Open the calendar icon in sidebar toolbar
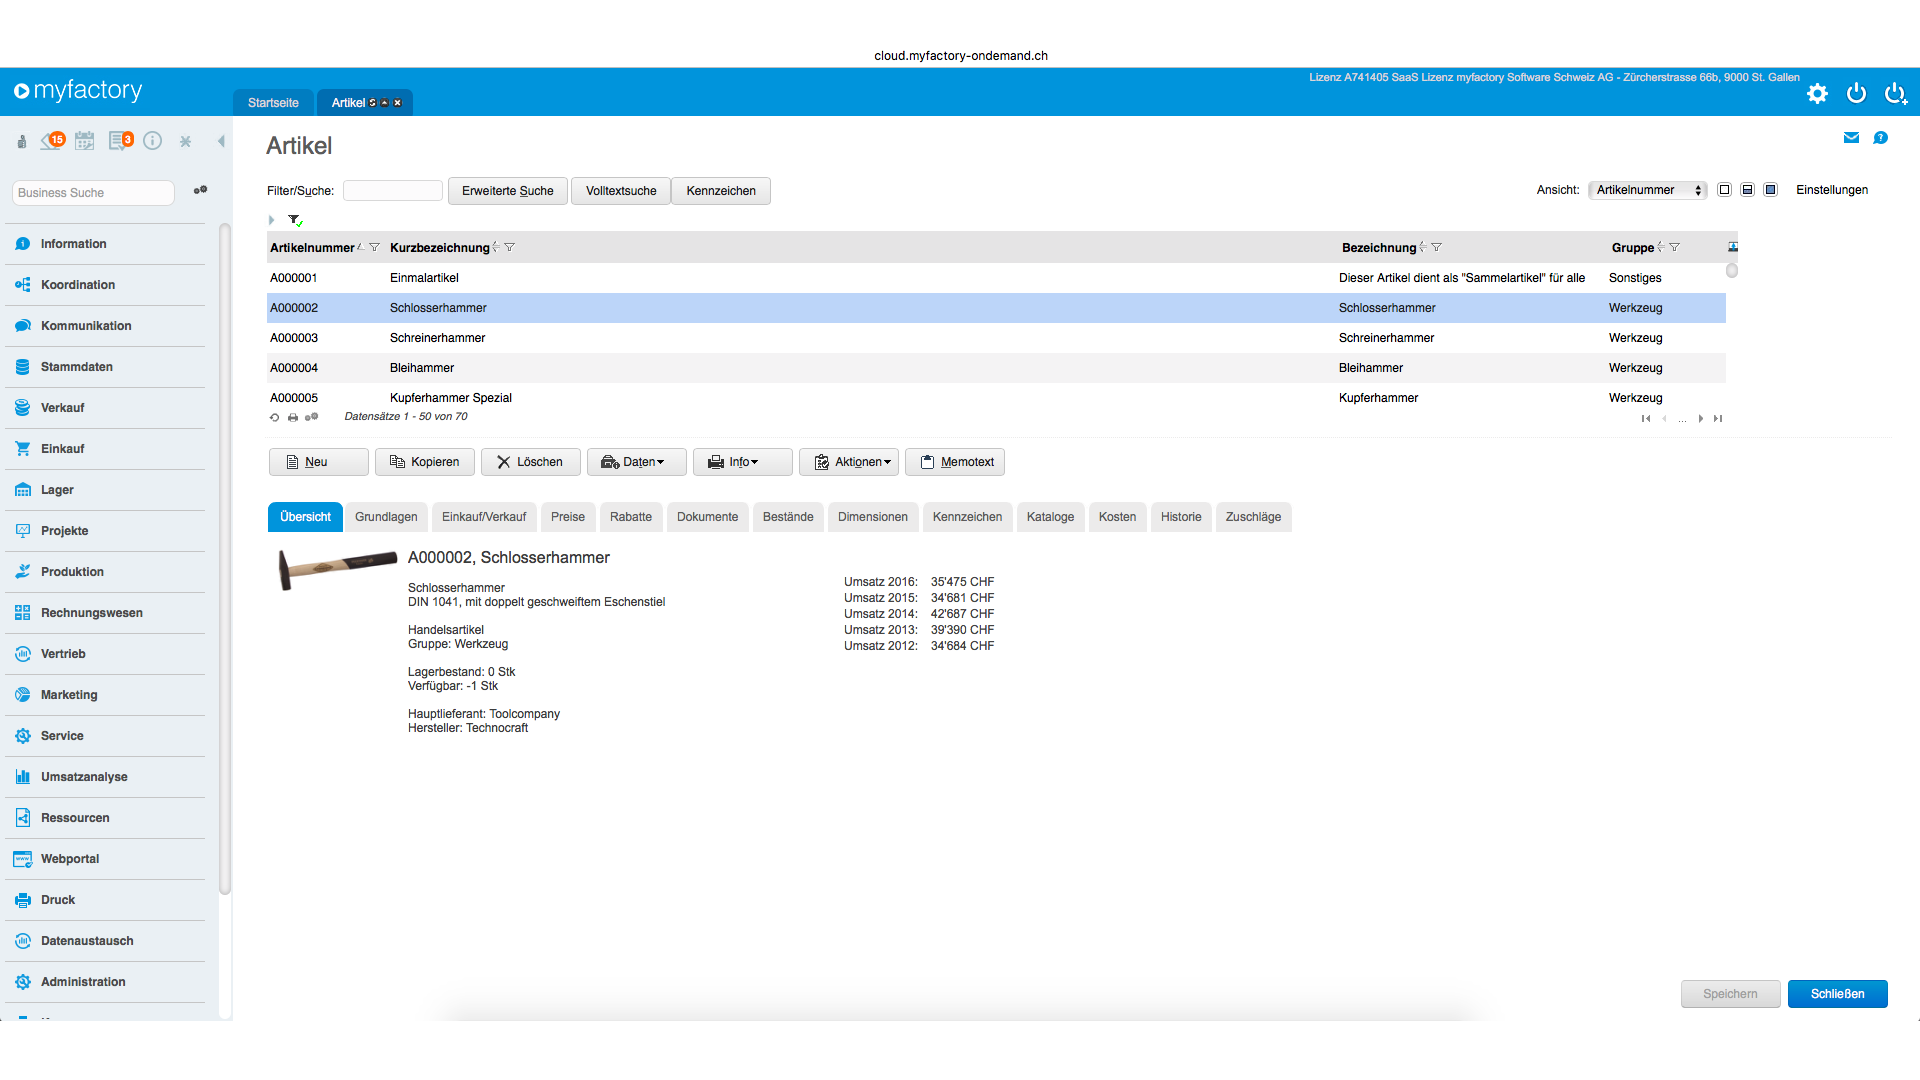 (85, 141)
